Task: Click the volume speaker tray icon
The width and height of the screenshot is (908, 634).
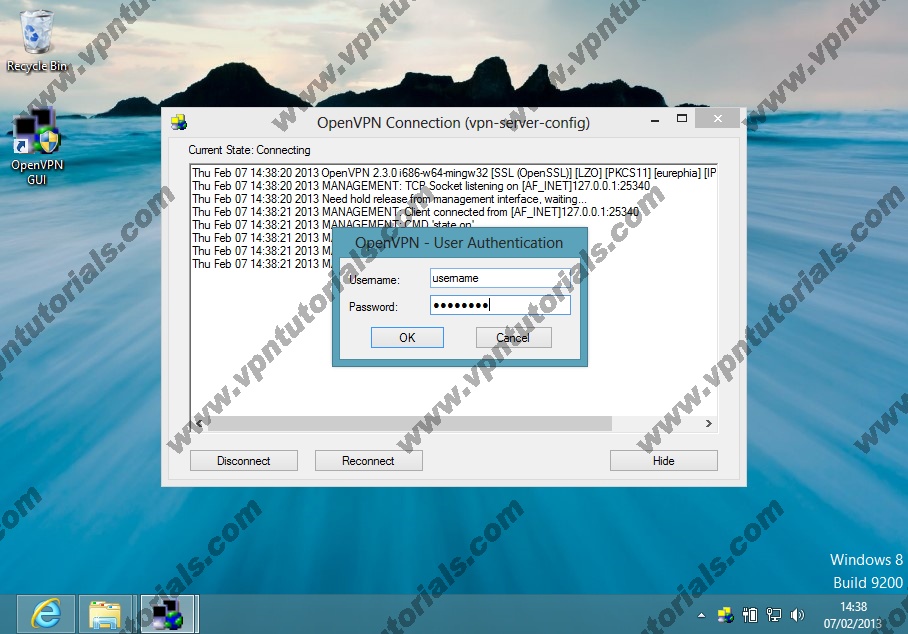Action: pos(797,615)
